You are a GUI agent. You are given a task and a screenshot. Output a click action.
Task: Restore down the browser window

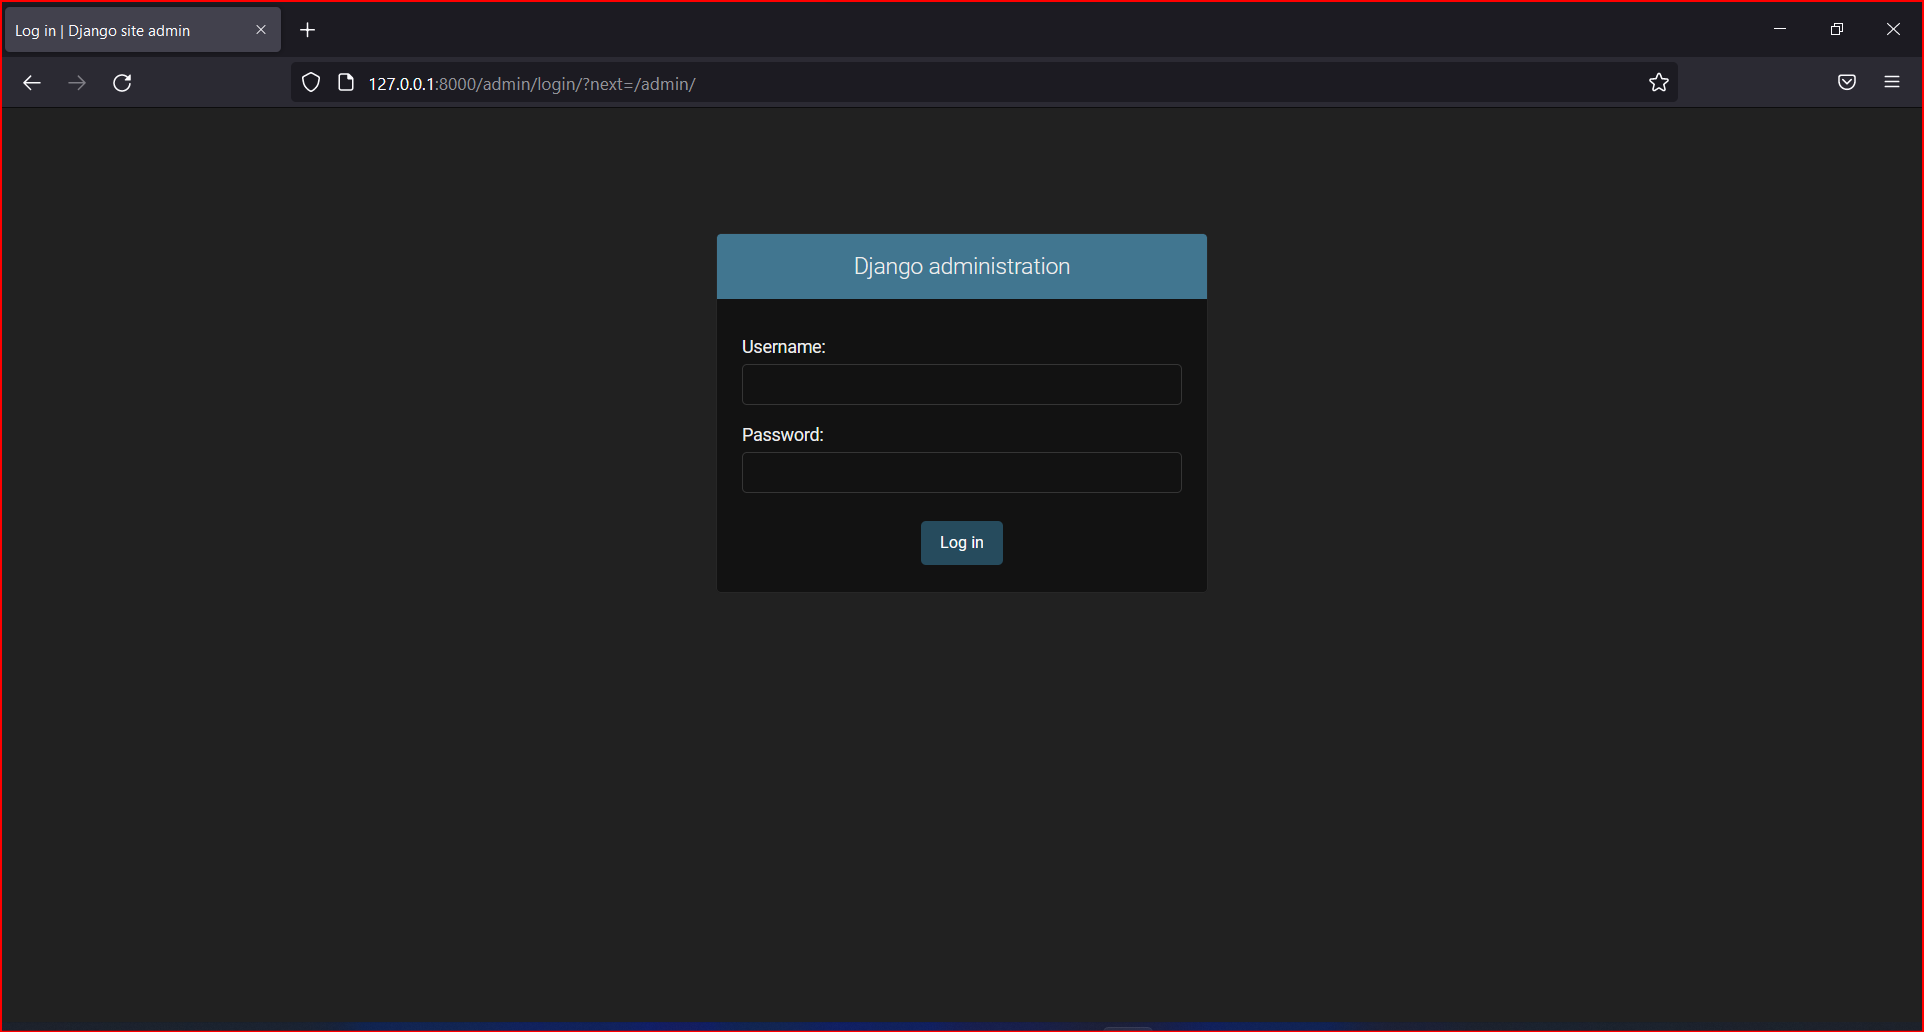(1837, 29)
